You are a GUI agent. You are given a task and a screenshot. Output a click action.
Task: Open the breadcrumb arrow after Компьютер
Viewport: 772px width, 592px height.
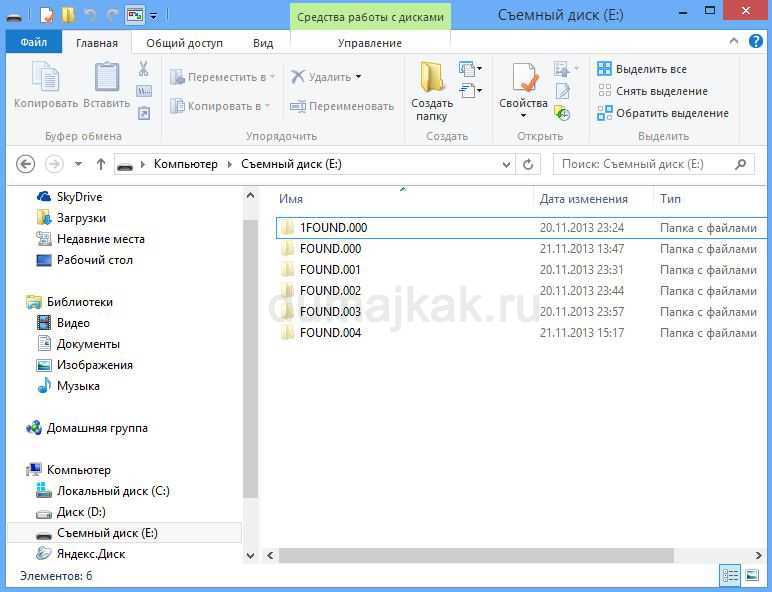pyautogui.click(x=229, y=164)
